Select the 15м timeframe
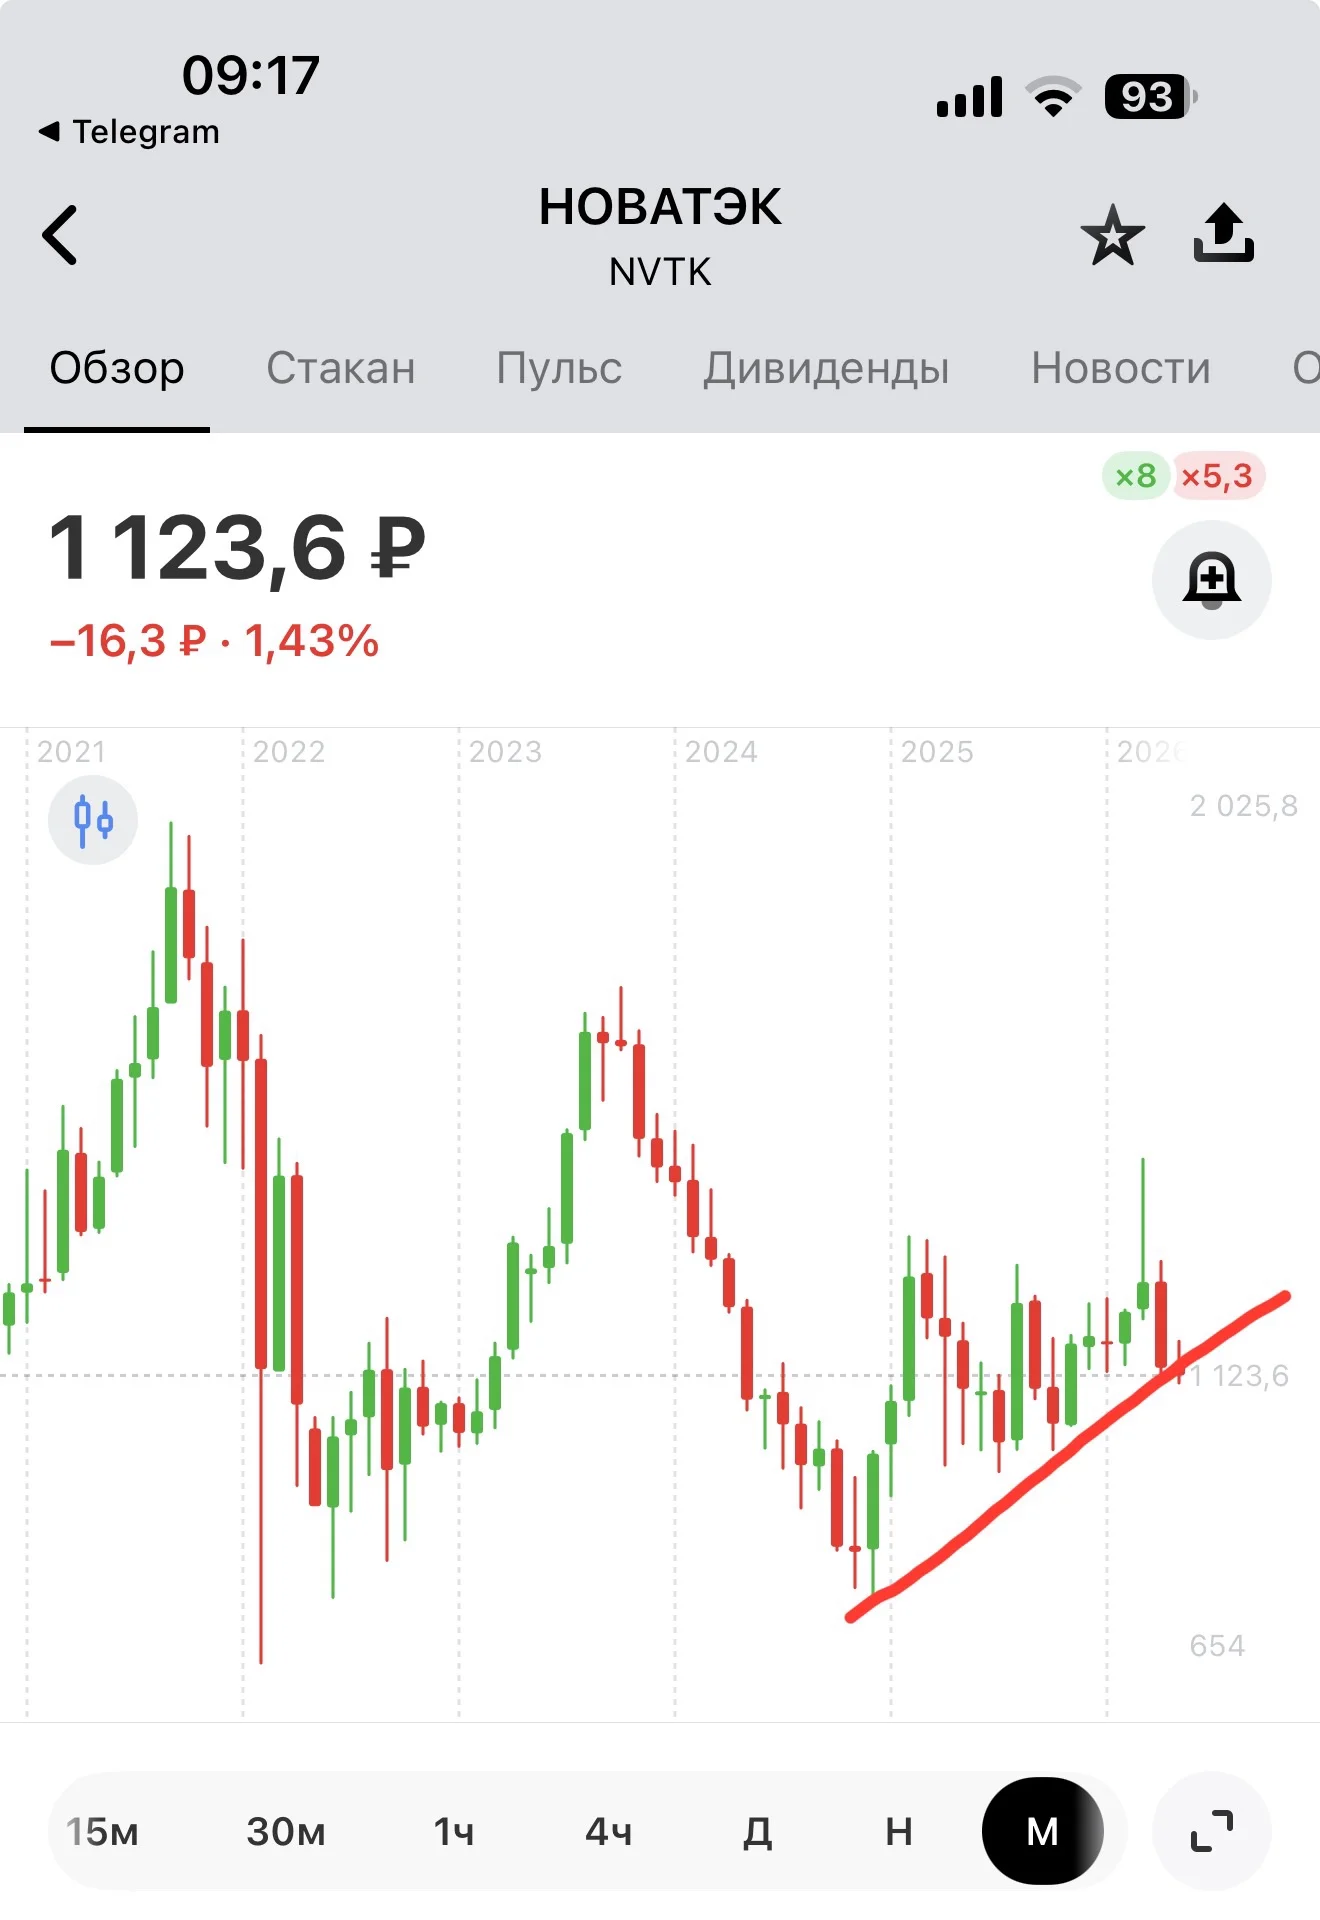Screen dimensions: 1320x1920 (x=102, y=1832)
